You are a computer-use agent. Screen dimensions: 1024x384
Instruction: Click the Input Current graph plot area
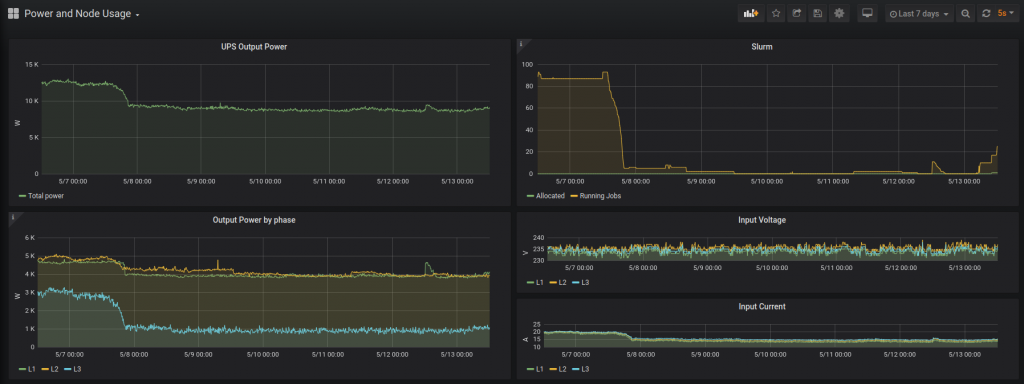(771, 336)
